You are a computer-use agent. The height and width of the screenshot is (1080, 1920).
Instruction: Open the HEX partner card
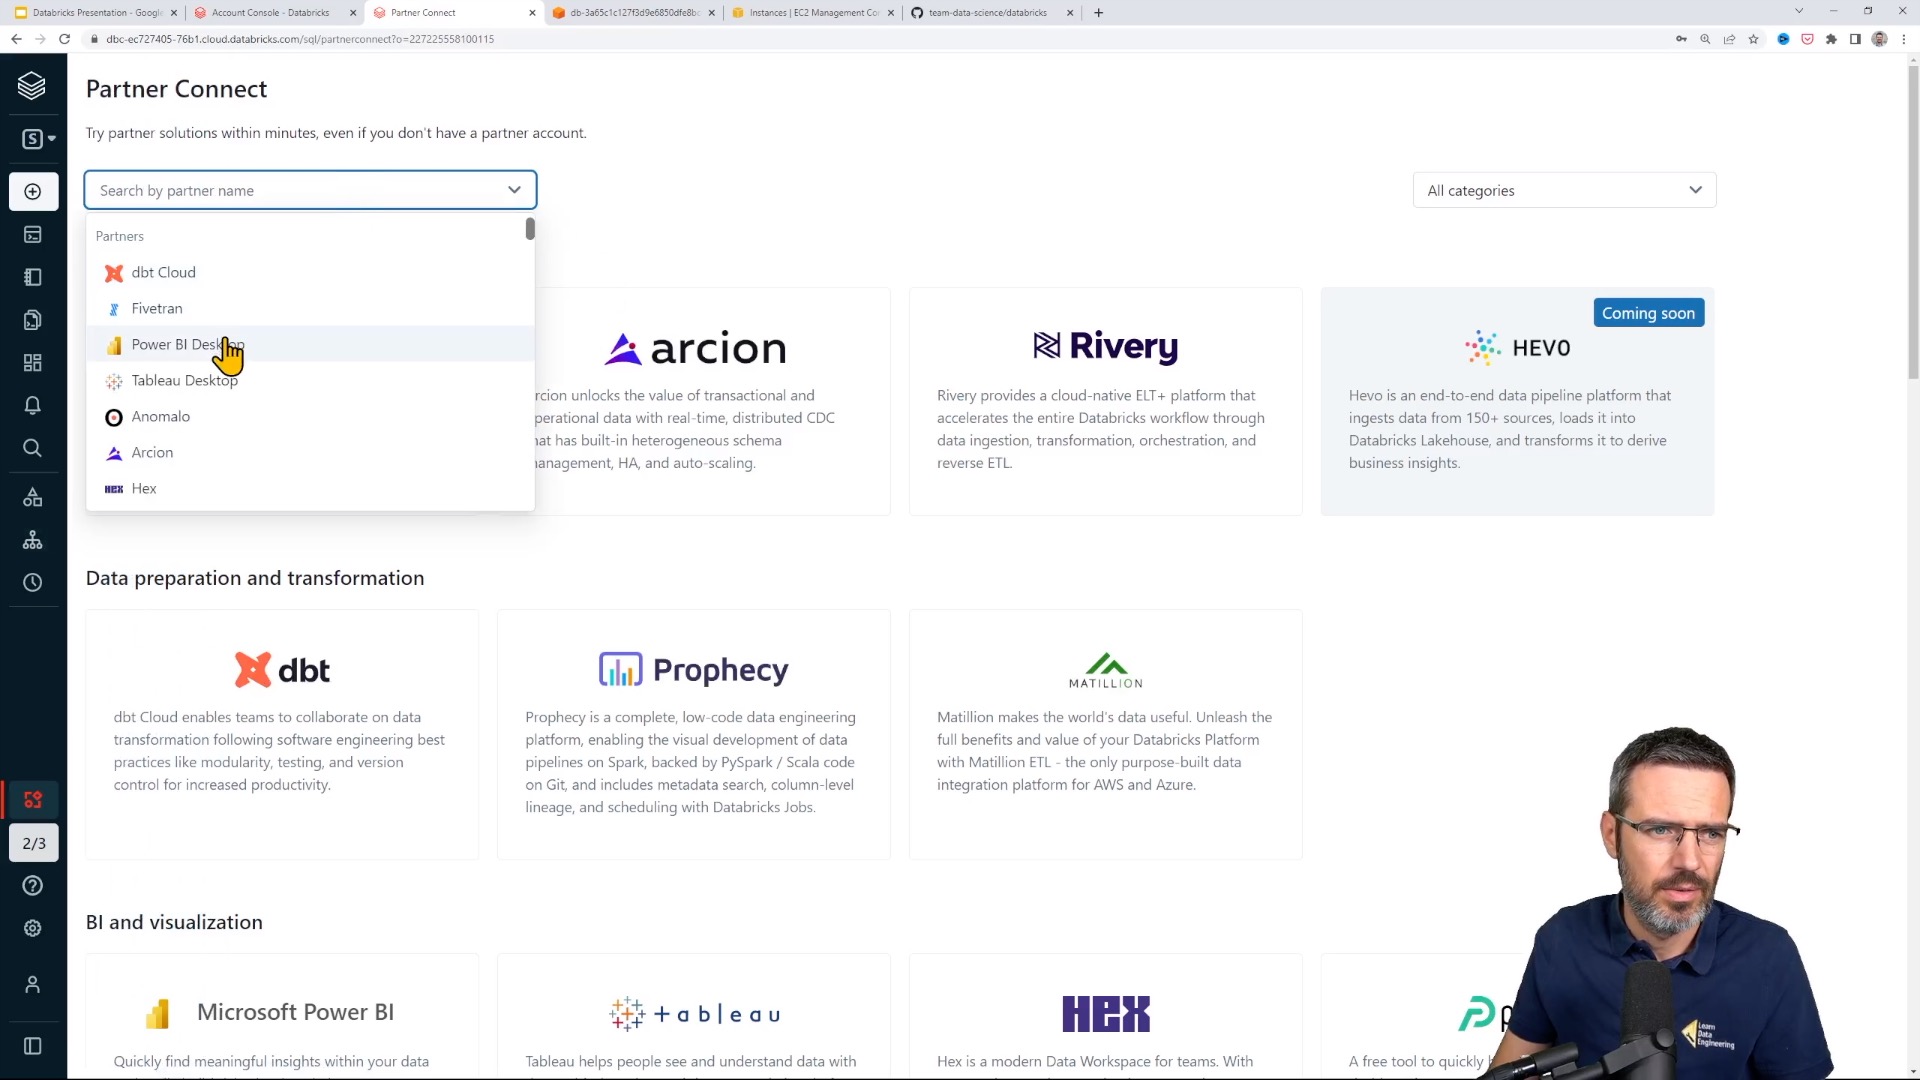1105,1016
